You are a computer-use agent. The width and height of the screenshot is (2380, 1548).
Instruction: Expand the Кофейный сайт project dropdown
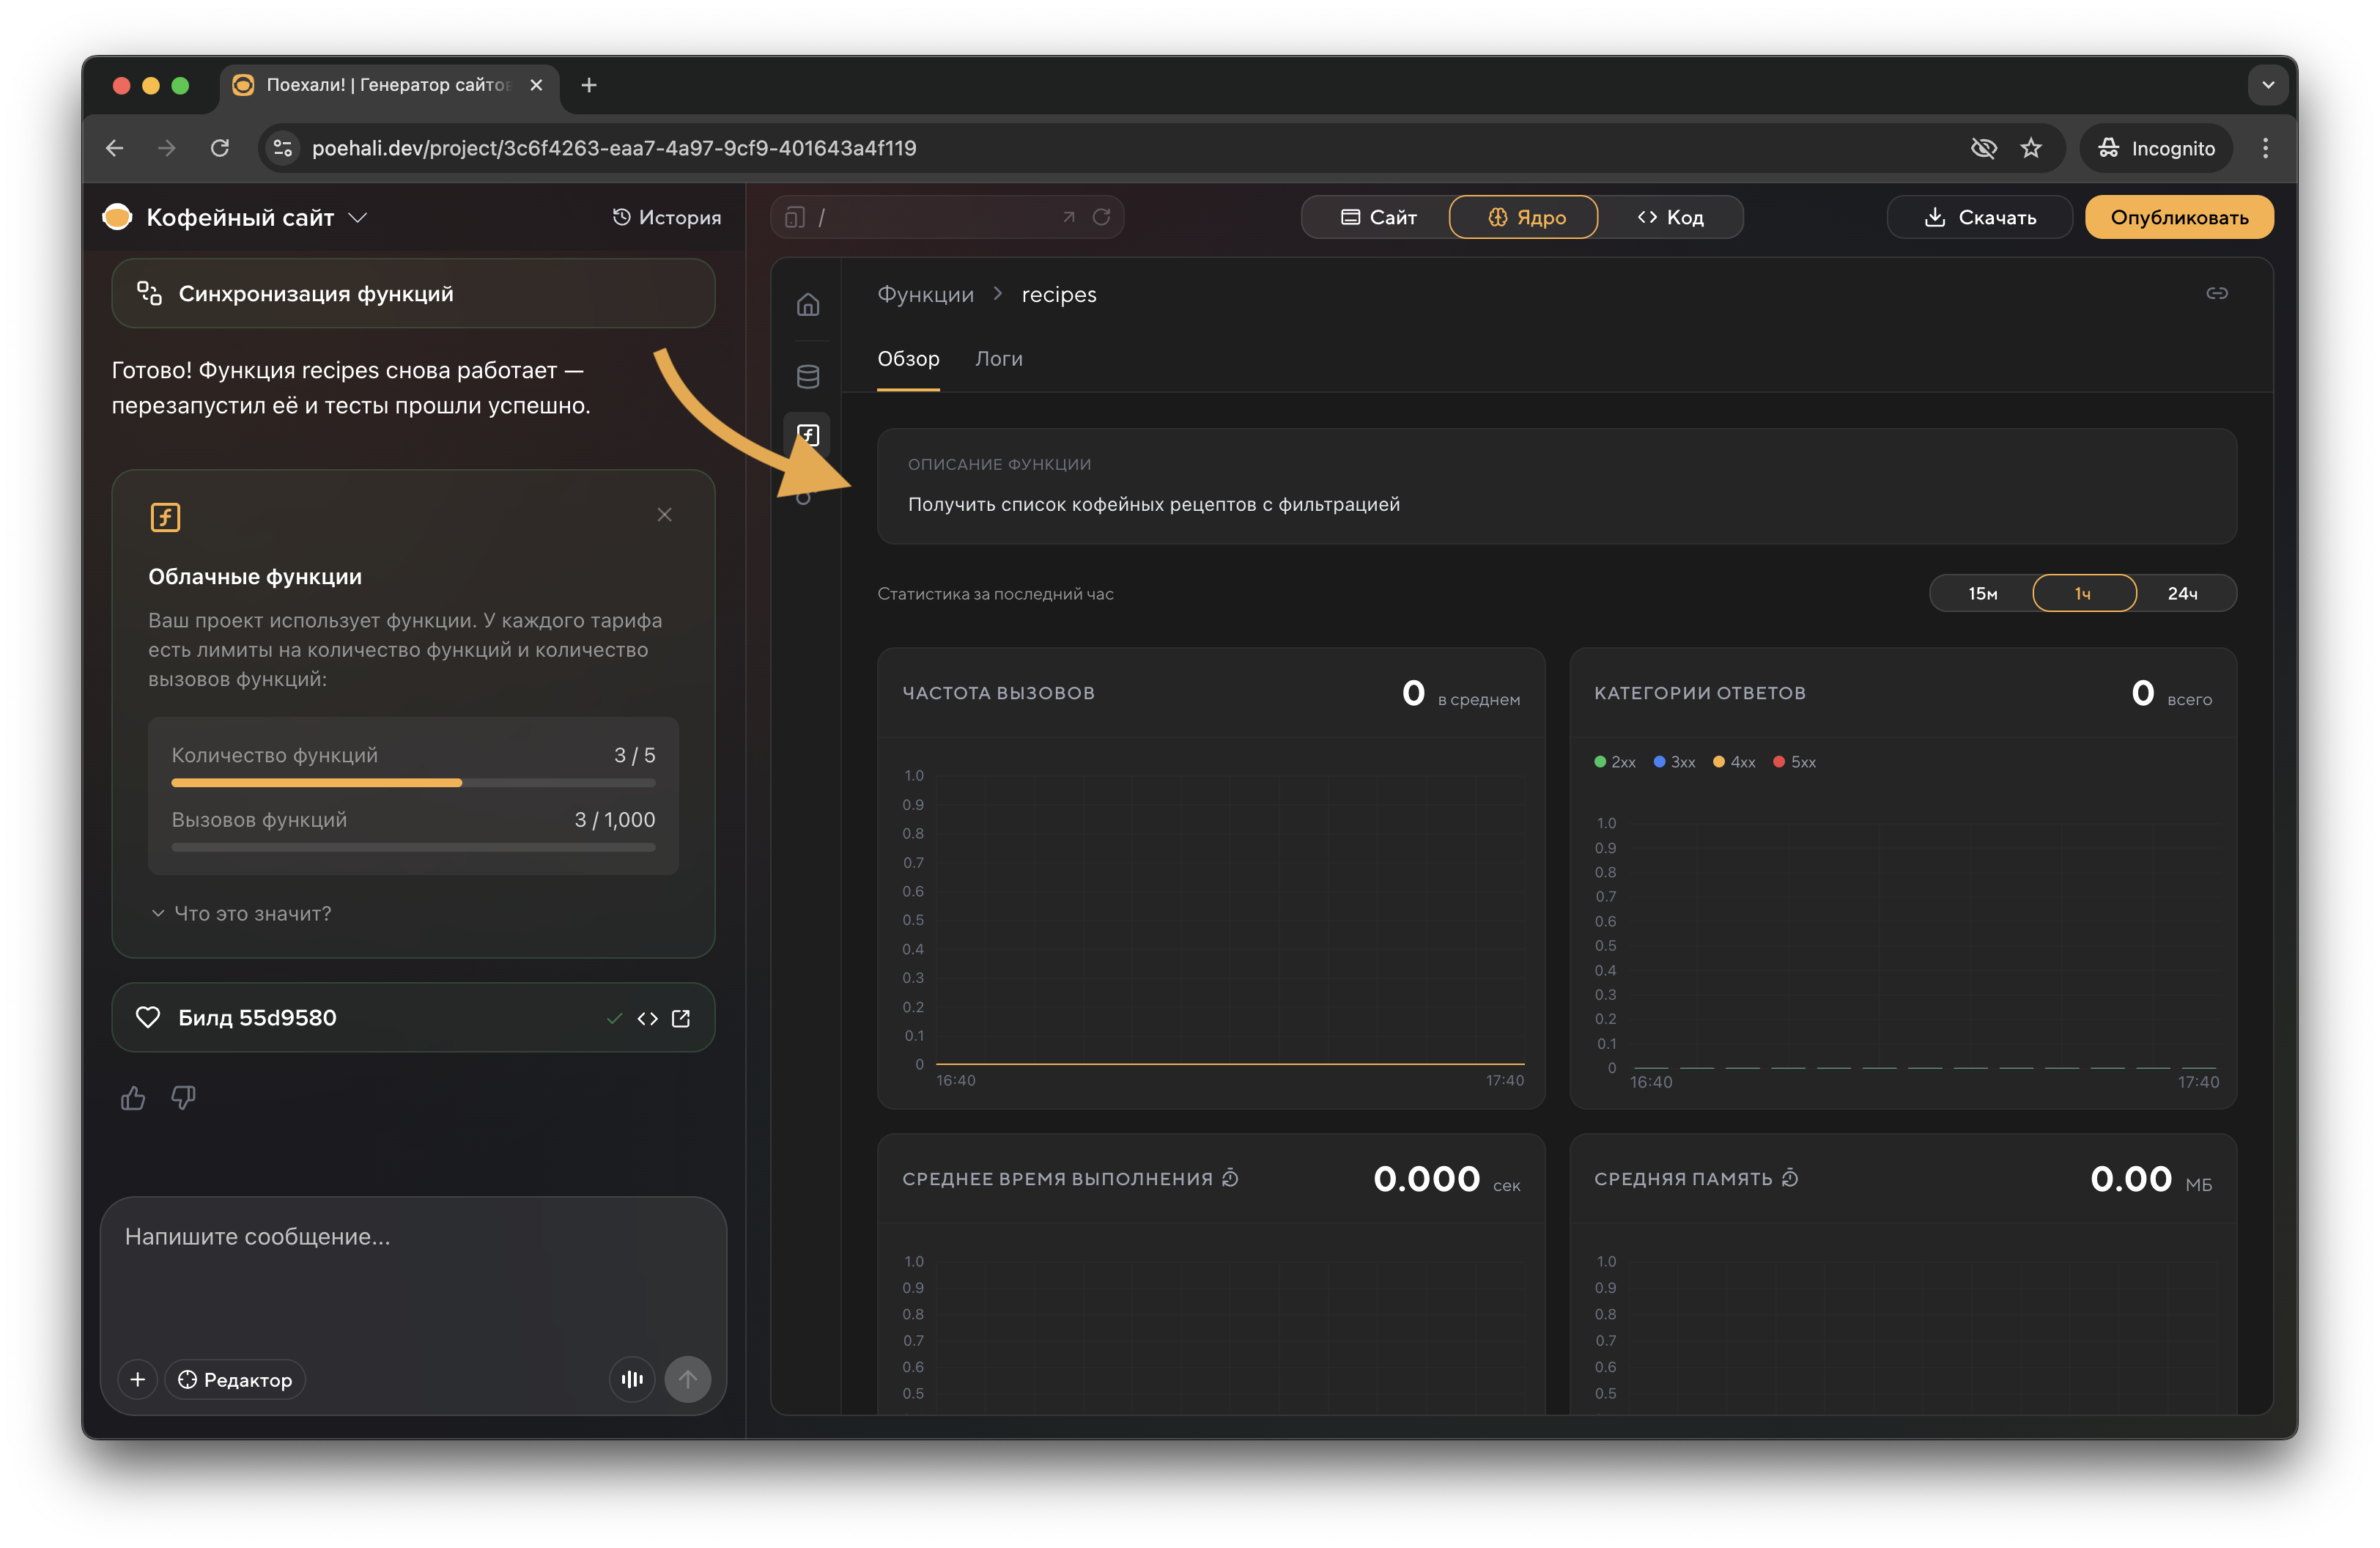click(x=358, y=217)
